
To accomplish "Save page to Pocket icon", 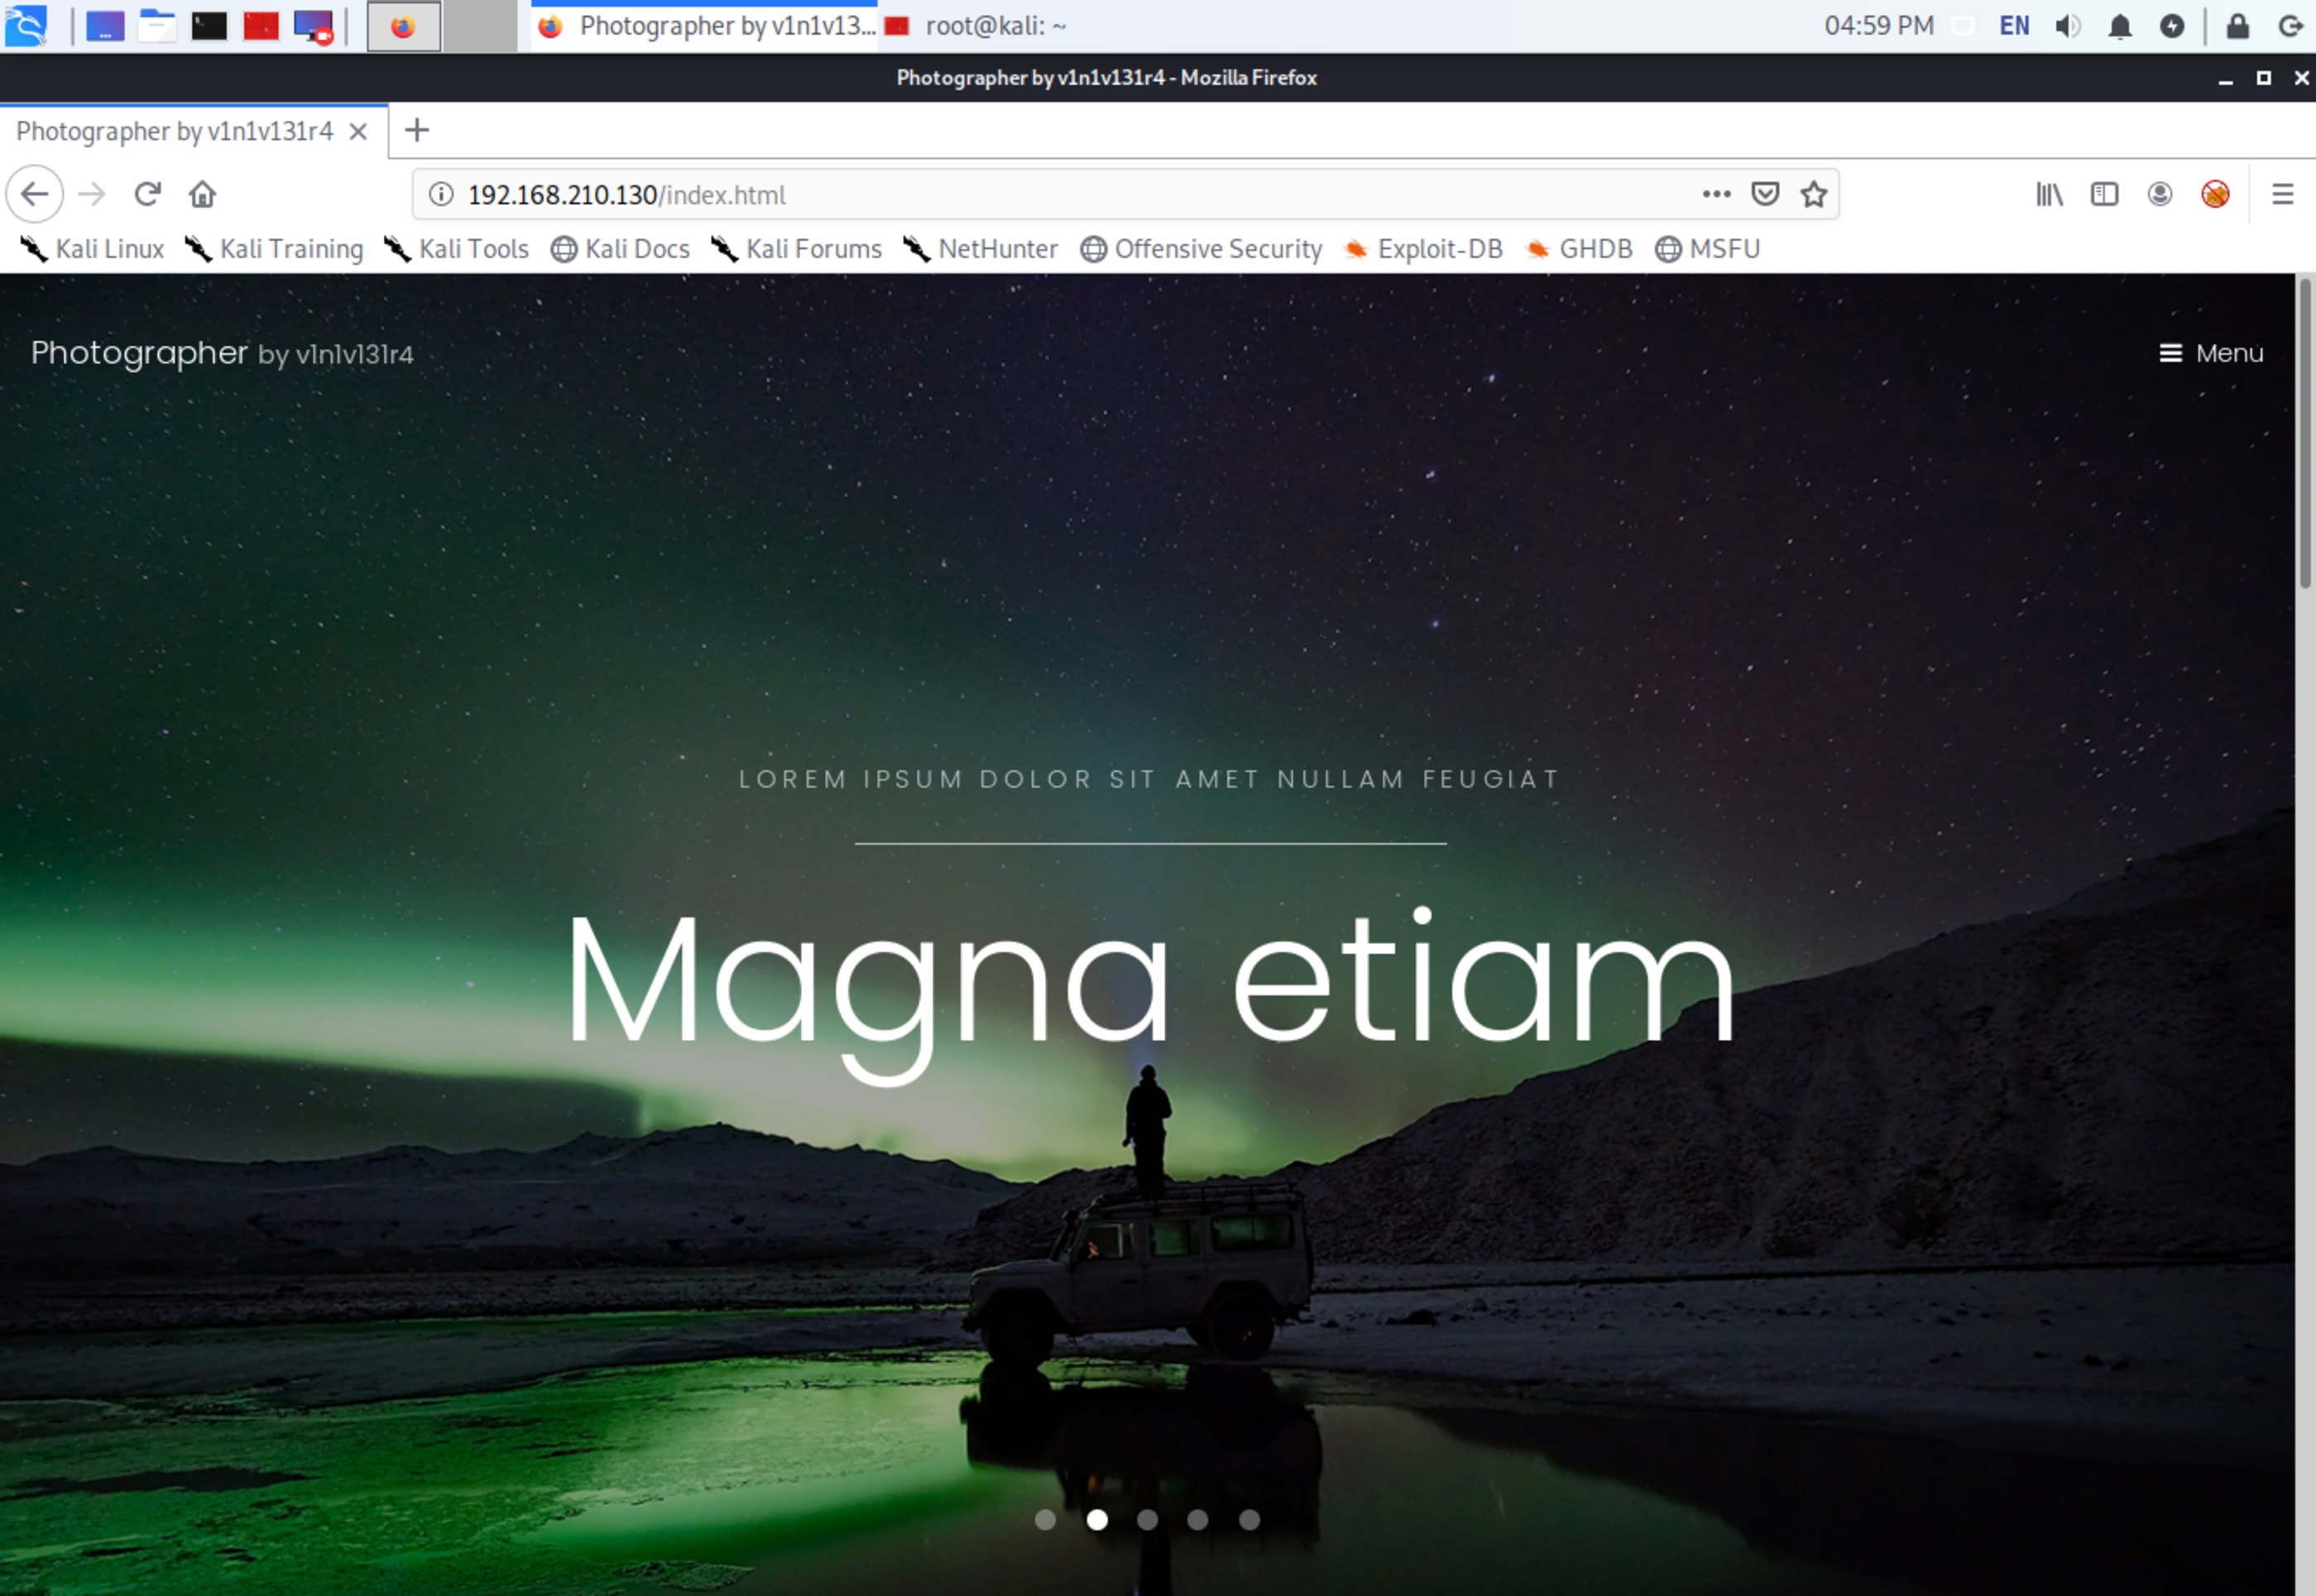I will pyautogui.click(x=1765, y=194).
